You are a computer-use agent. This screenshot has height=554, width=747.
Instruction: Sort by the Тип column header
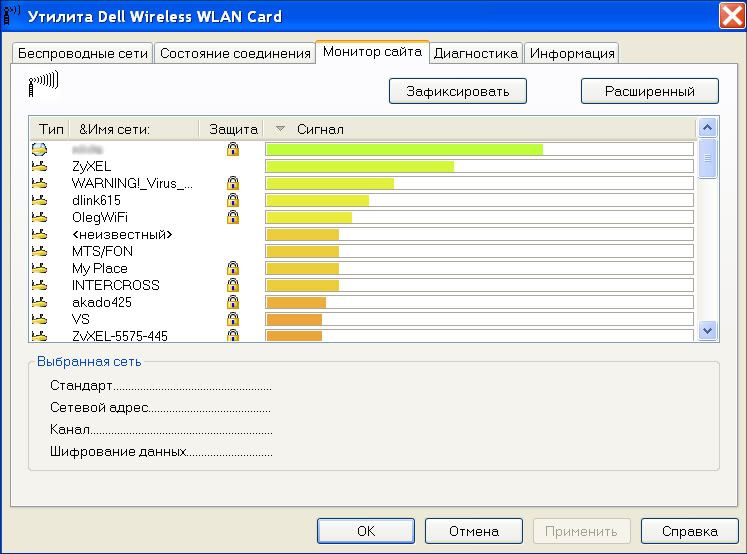click(50, 129)
